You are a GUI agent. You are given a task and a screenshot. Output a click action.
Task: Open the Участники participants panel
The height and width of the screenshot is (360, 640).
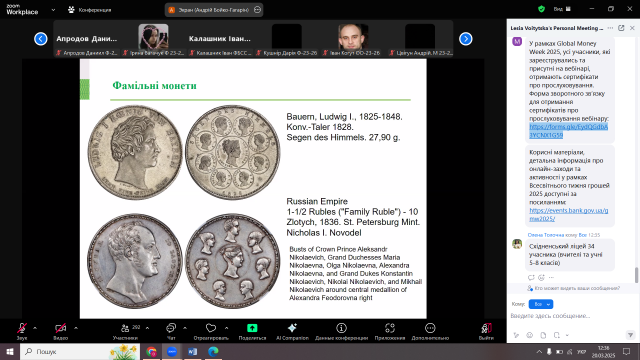click(125, 331)
